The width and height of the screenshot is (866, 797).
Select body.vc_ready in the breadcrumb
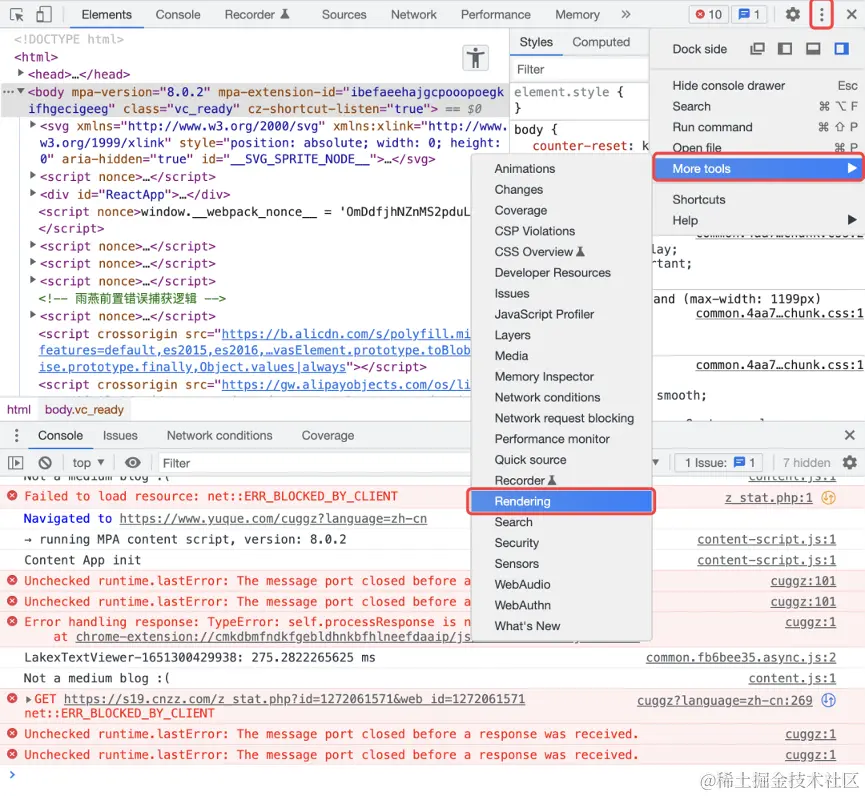click(x=84, y=409)
